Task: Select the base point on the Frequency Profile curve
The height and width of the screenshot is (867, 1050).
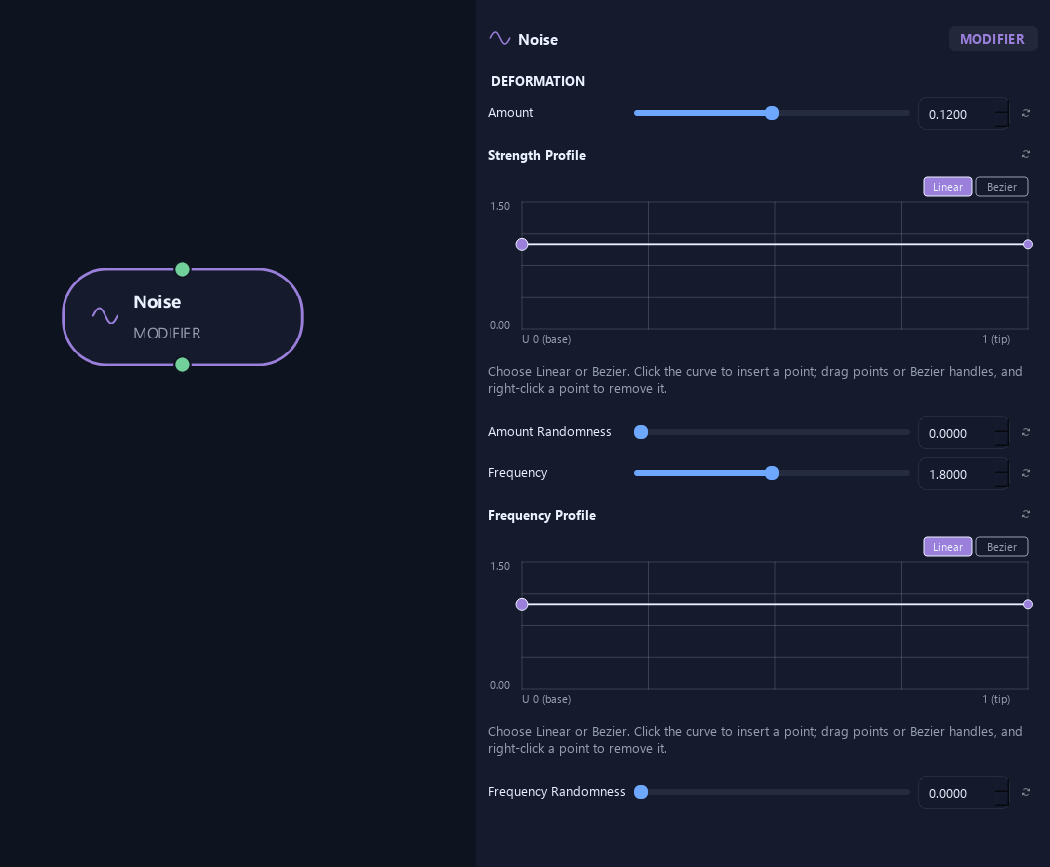Action: [522, 605]
